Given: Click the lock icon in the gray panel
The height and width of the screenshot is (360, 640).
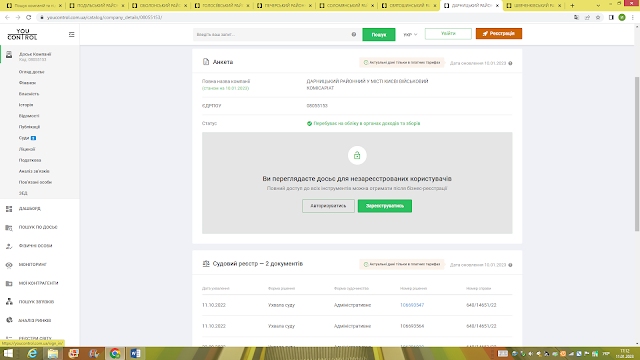Looking at the screenshot, I should point(357,156).
